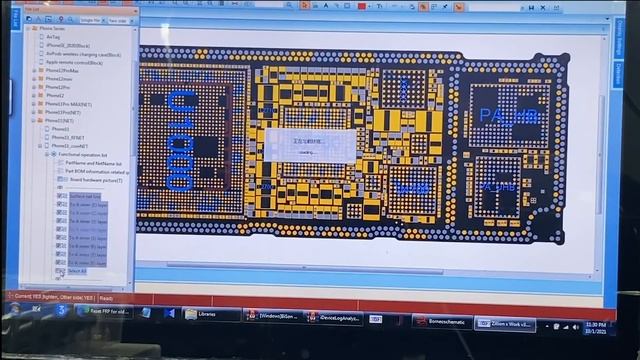The height and width of the screenshot is (360, 640).
Task: Show hidden icons arrow in system tray
Action: point(547,326)
